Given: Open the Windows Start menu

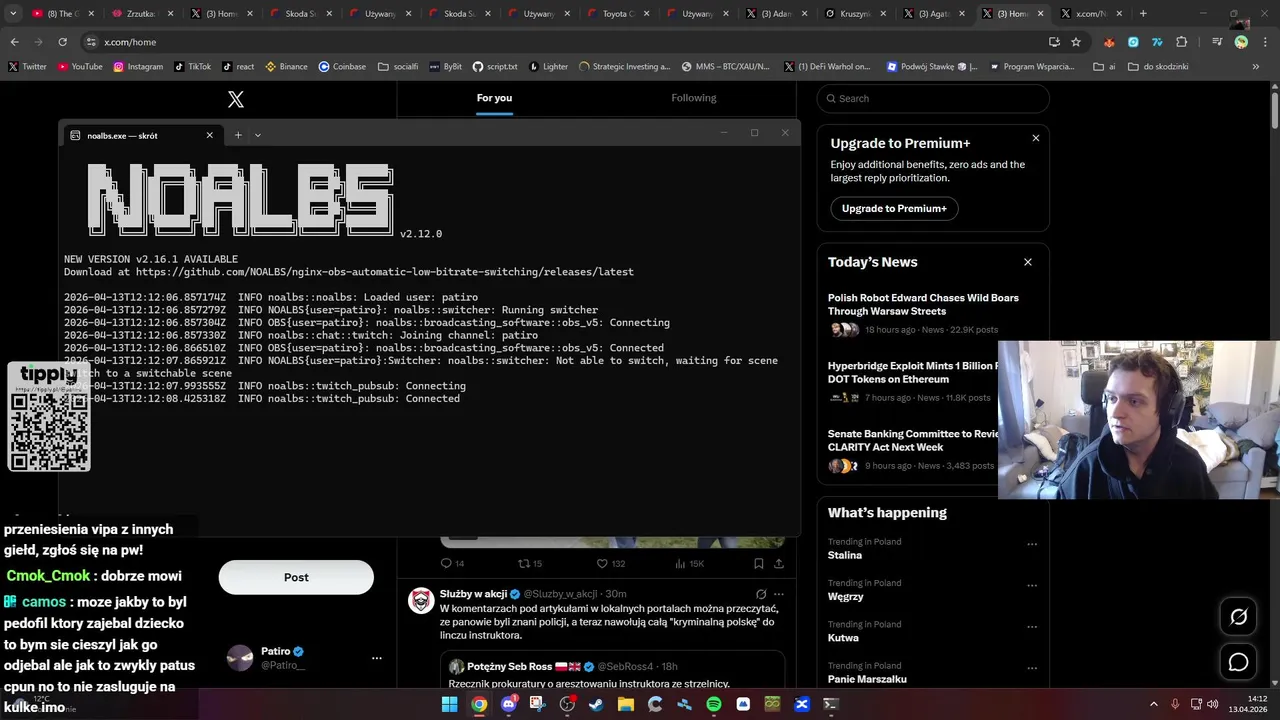Looking at the screenshot, I should tap(450, 704).
